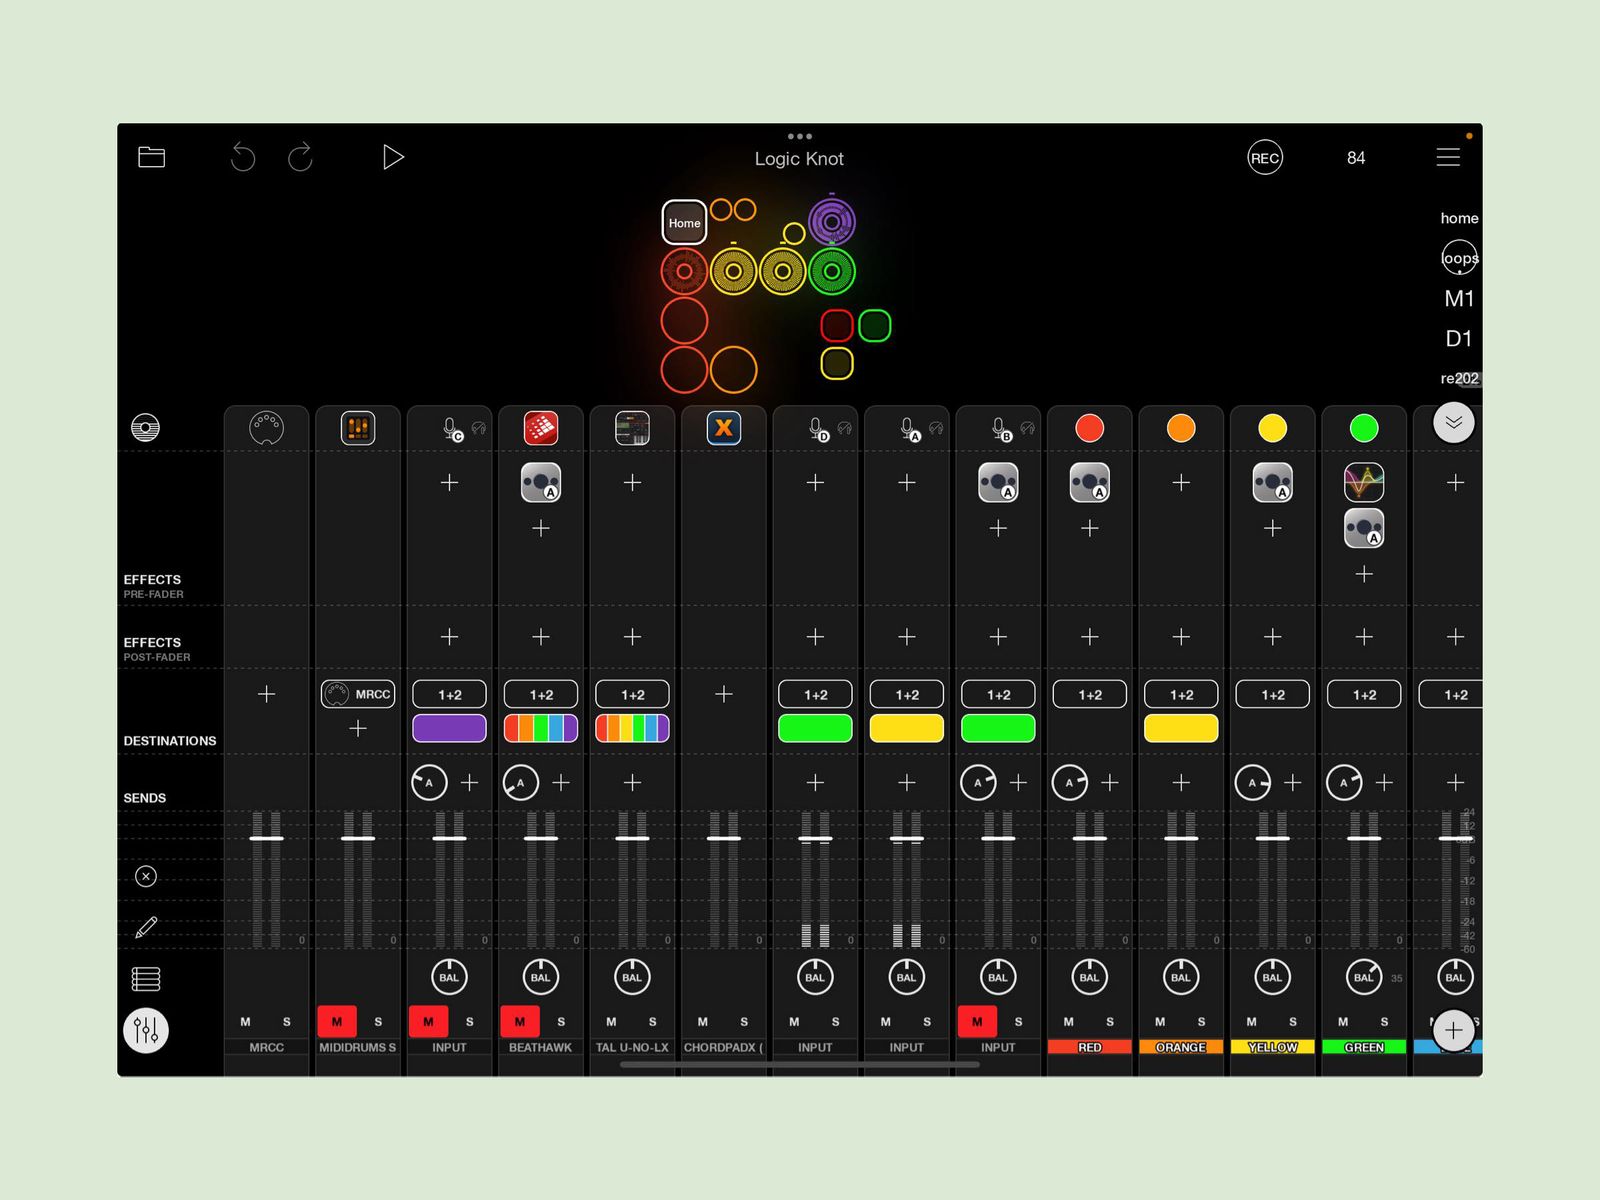
Task: Open the D1 page tab
Action: pos(1459,338)
